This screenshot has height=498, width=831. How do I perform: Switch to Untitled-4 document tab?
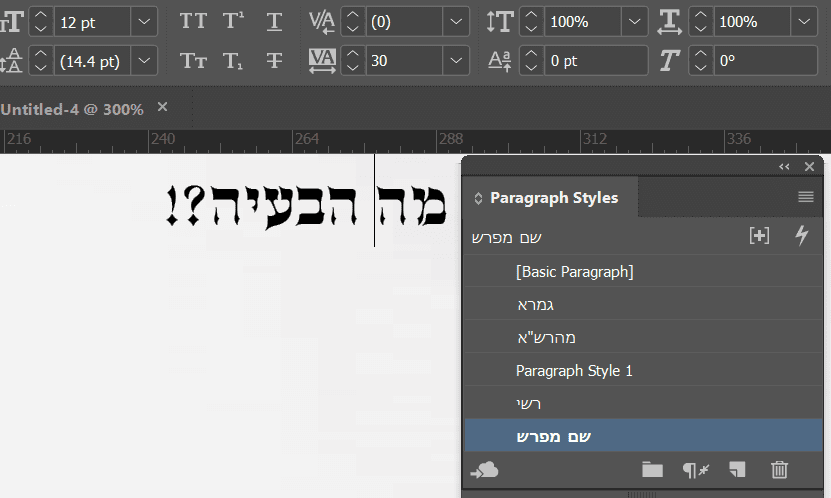click(x=72, y=108)
